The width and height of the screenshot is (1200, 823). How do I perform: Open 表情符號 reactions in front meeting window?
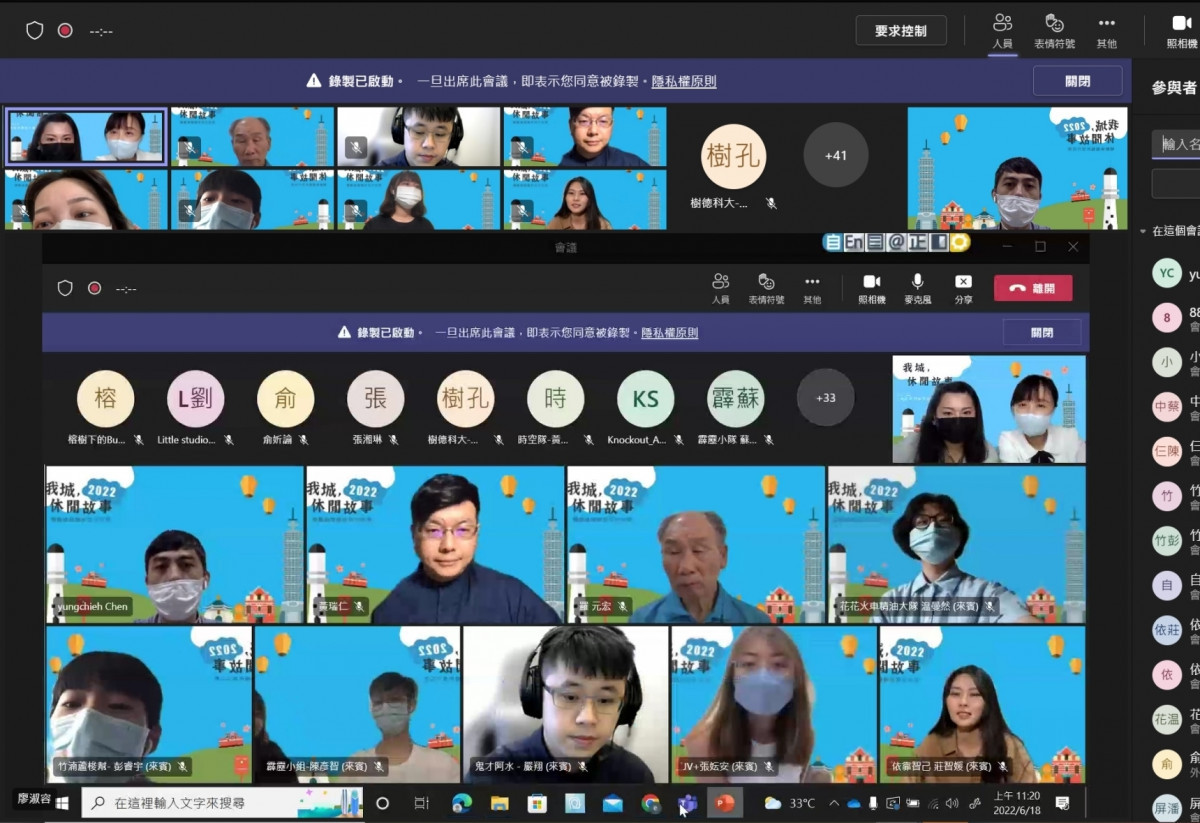(766, 288)
